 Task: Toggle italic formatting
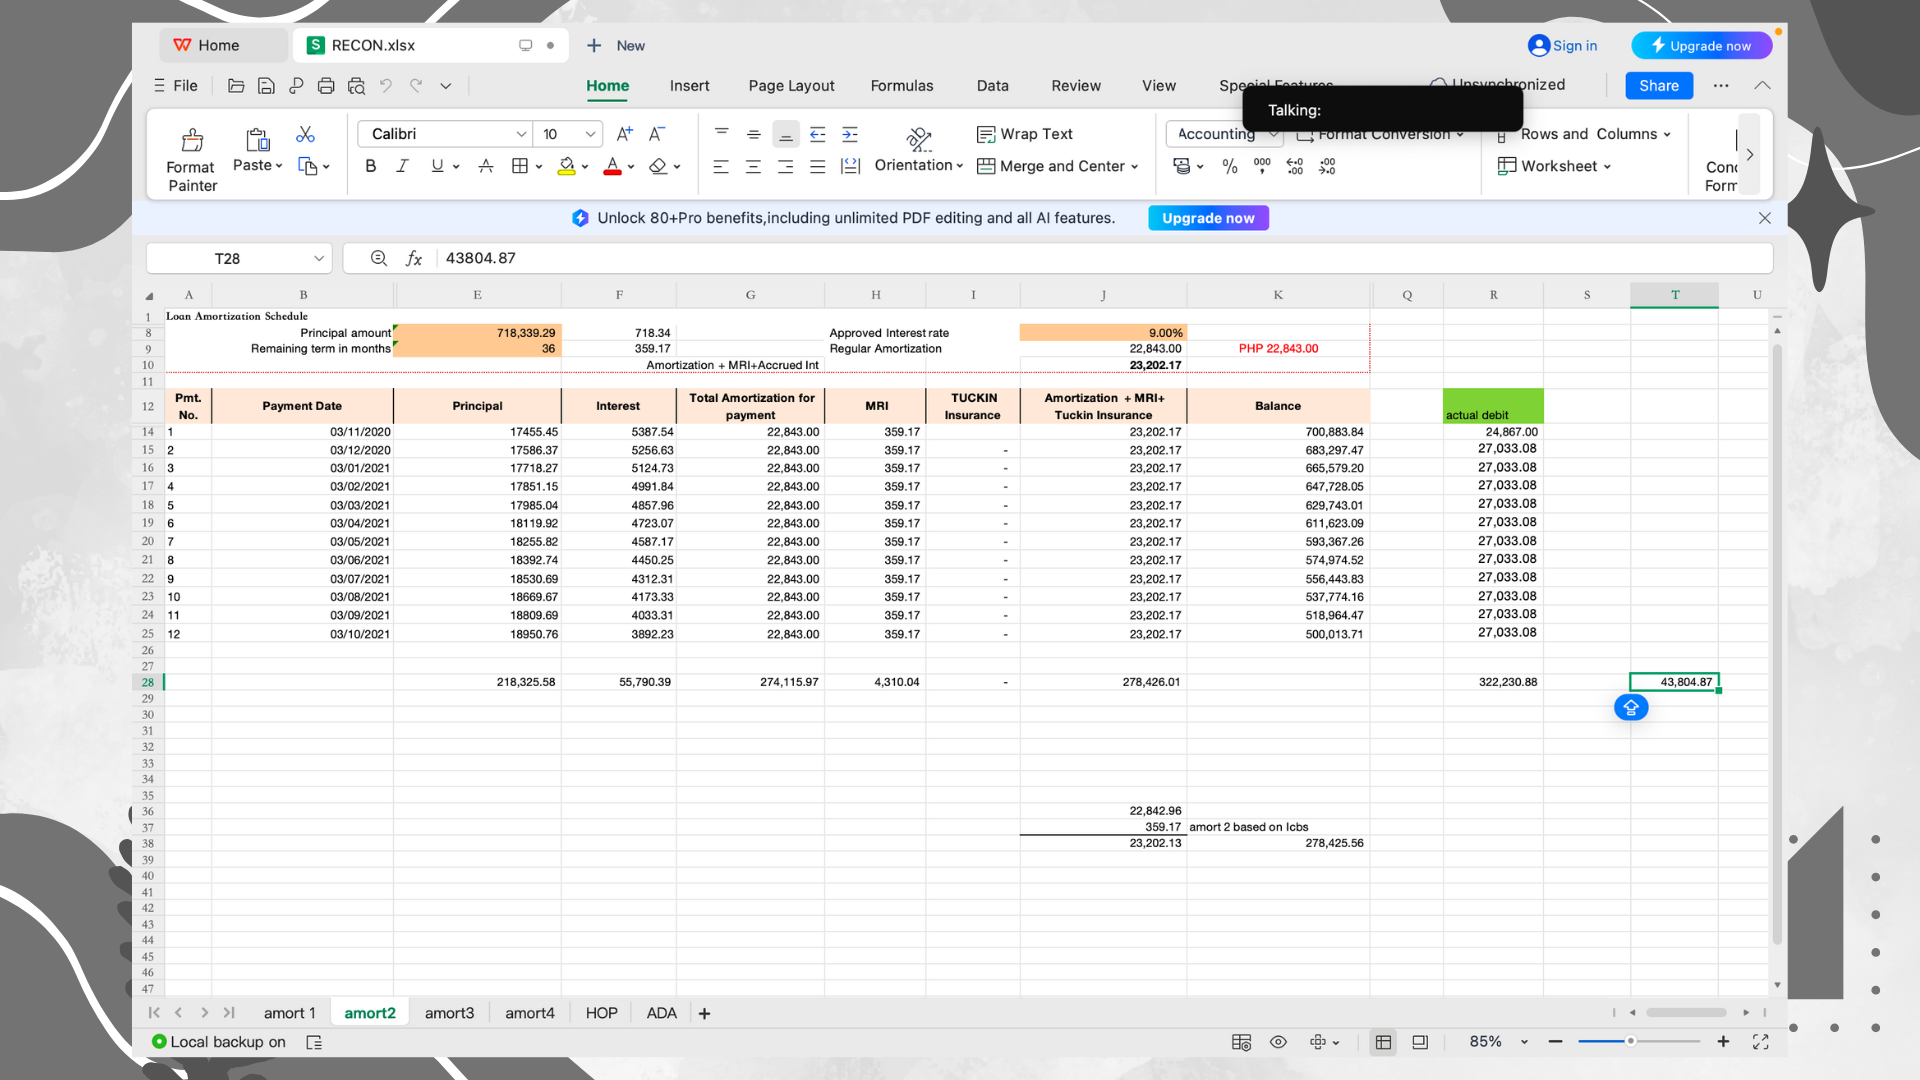coord(402,167)
